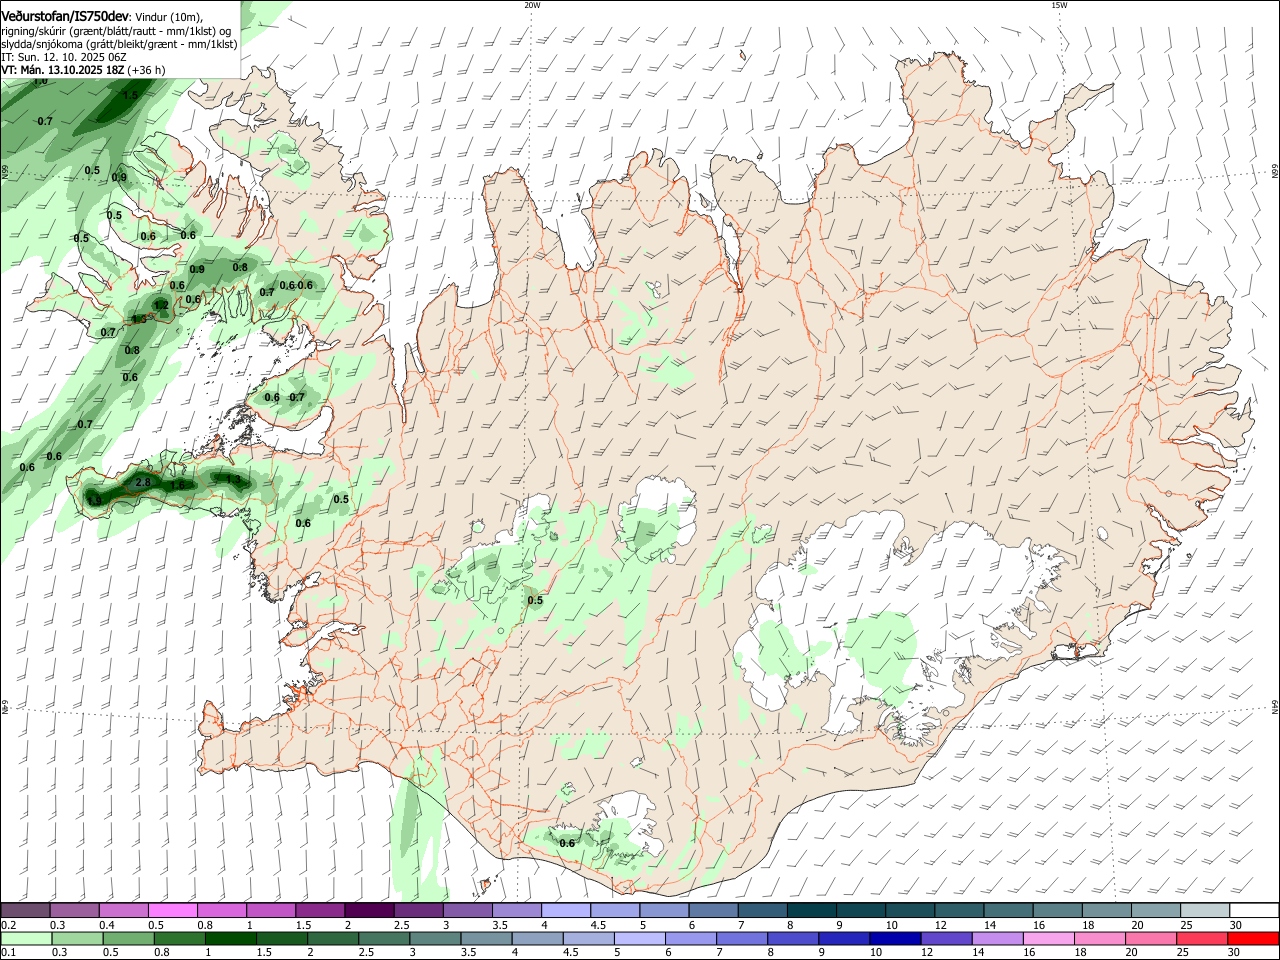
Task: Select the darkest green 1–1.5 rain legend swatch
Action: click(230, 938)
